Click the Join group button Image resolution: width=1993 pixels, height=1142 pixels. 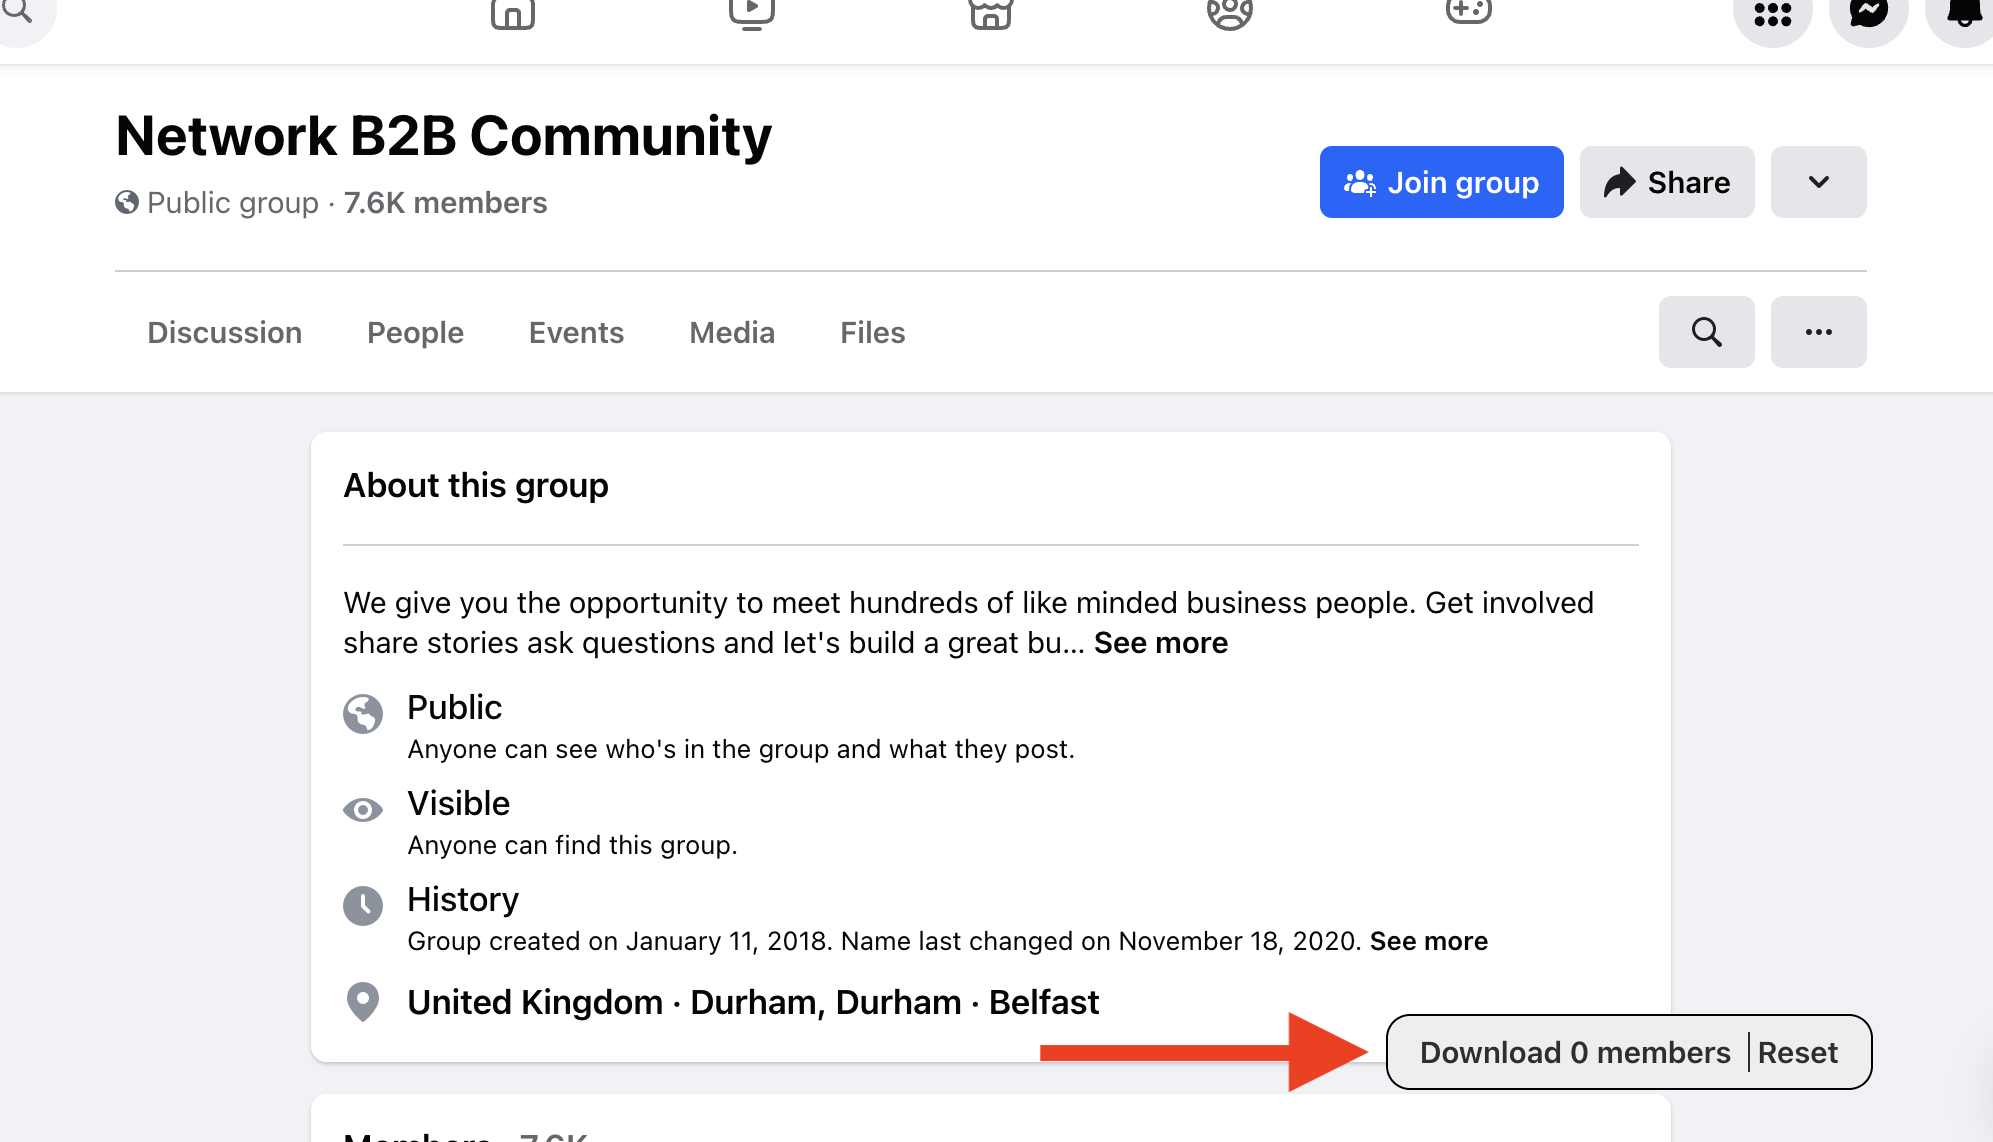1441,181
